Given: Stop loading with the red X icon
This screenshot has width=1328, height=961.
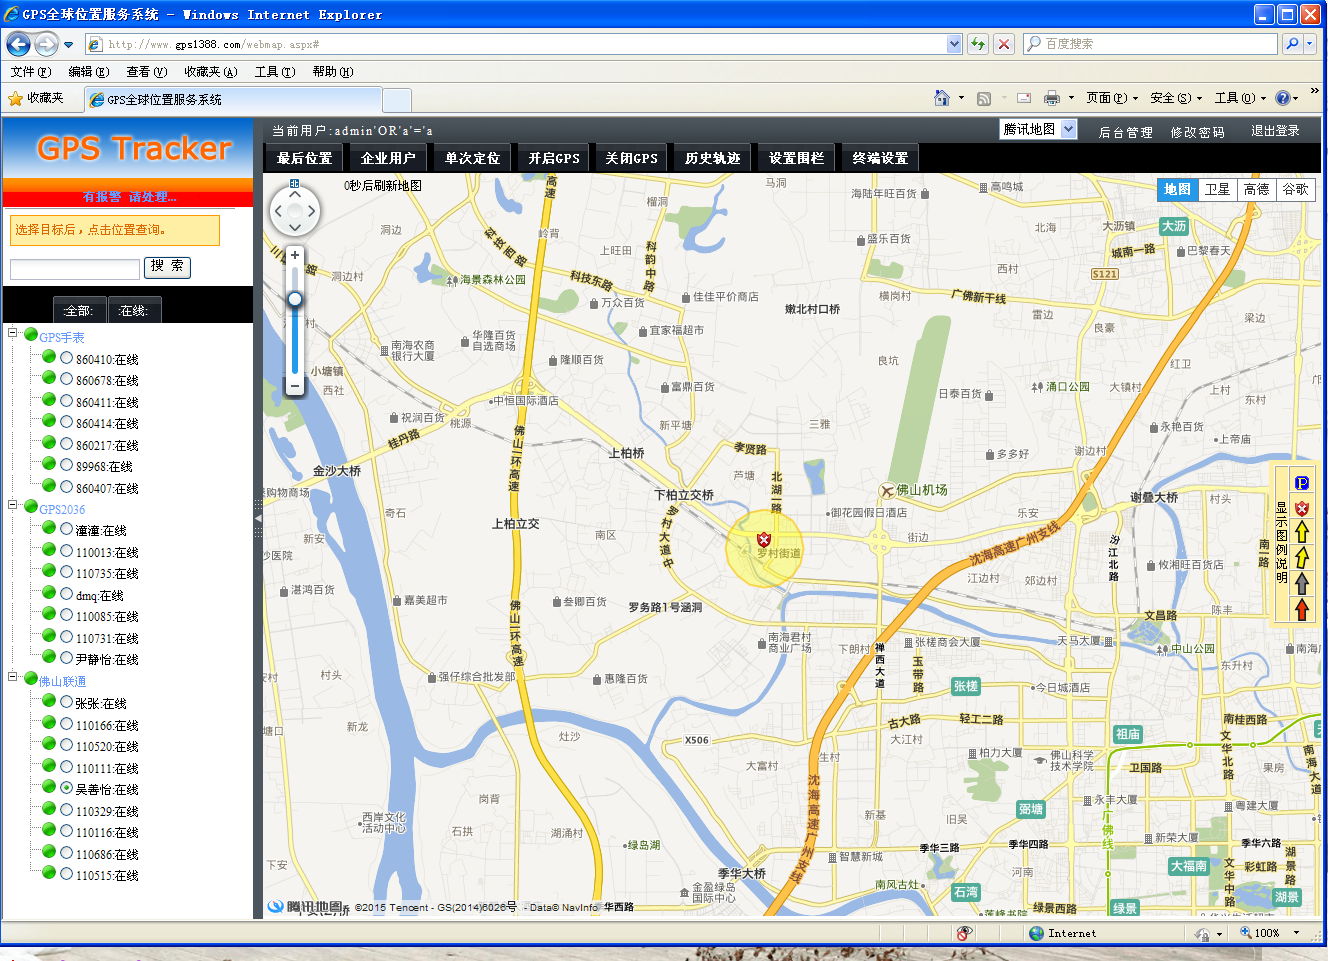Looking at the screenshot, I should (1004, 44).
